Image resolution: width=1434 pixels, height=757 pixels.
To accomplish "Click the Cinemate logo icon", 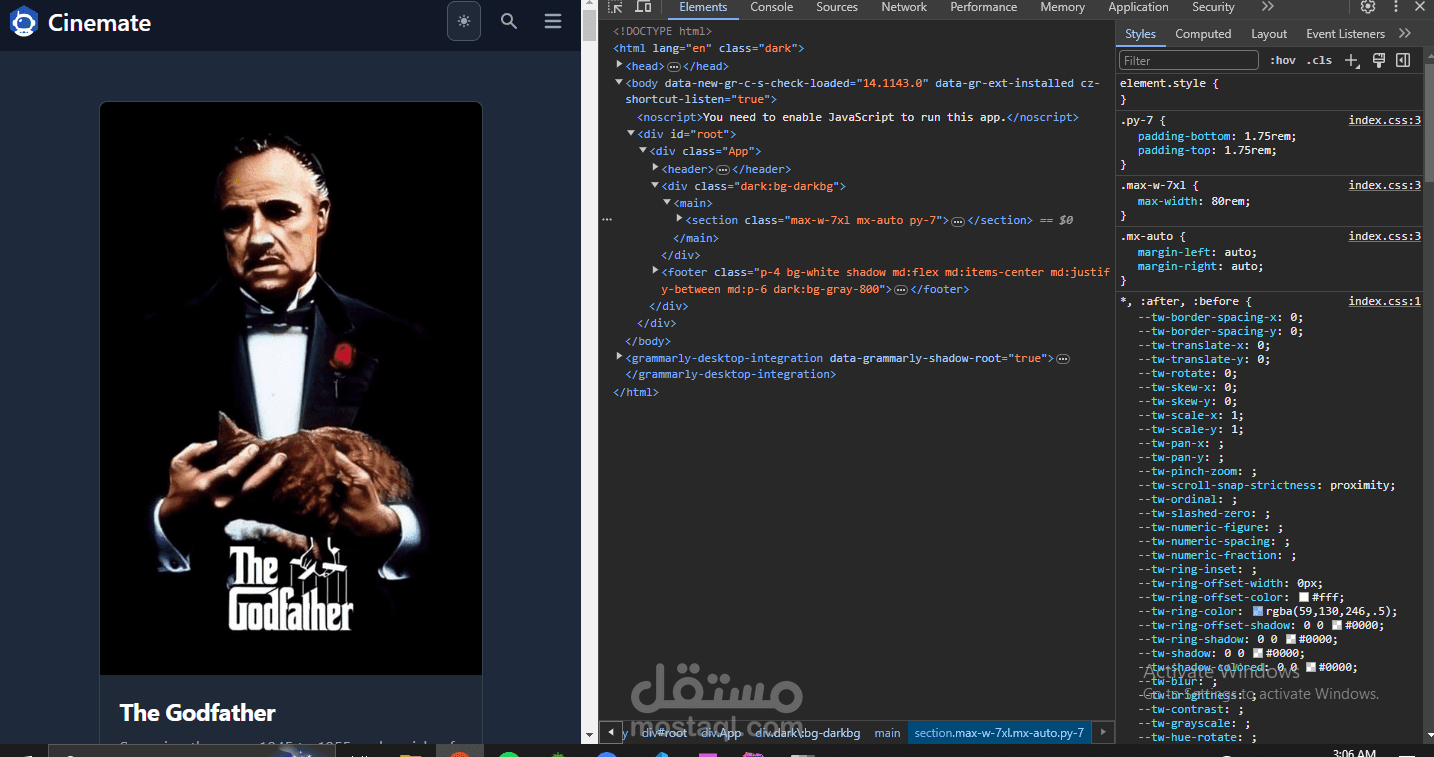I will (x=24, y=21).
